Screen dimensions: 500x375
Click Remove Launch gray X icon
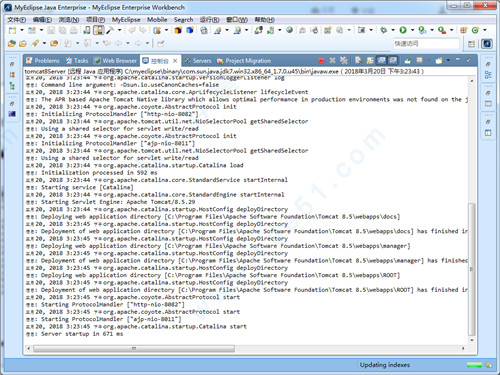coord(332,60)
